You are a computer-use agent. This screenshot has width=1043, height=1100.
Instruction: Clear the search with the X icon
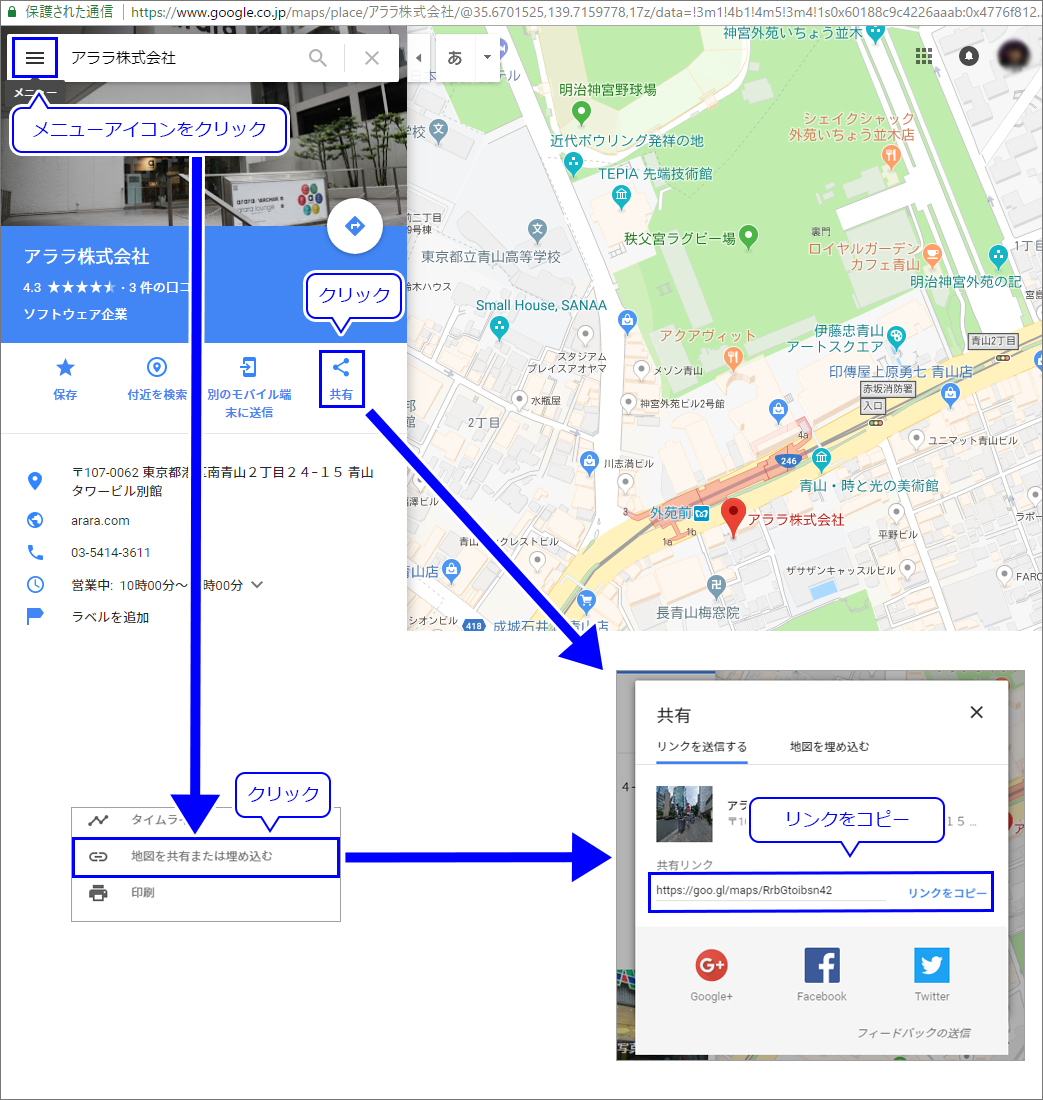pos(372,58)
